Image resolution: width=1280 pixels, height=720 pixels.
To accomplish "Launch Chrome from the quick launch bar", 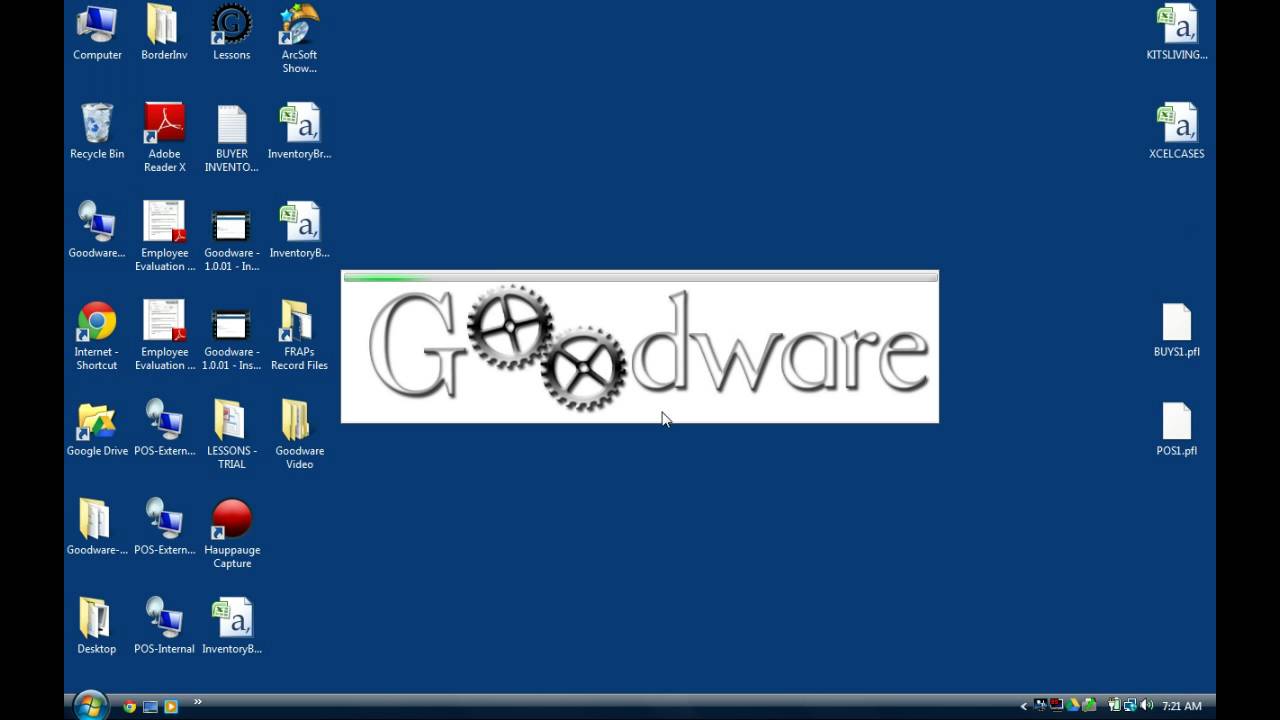I will [x=129, y=707].
